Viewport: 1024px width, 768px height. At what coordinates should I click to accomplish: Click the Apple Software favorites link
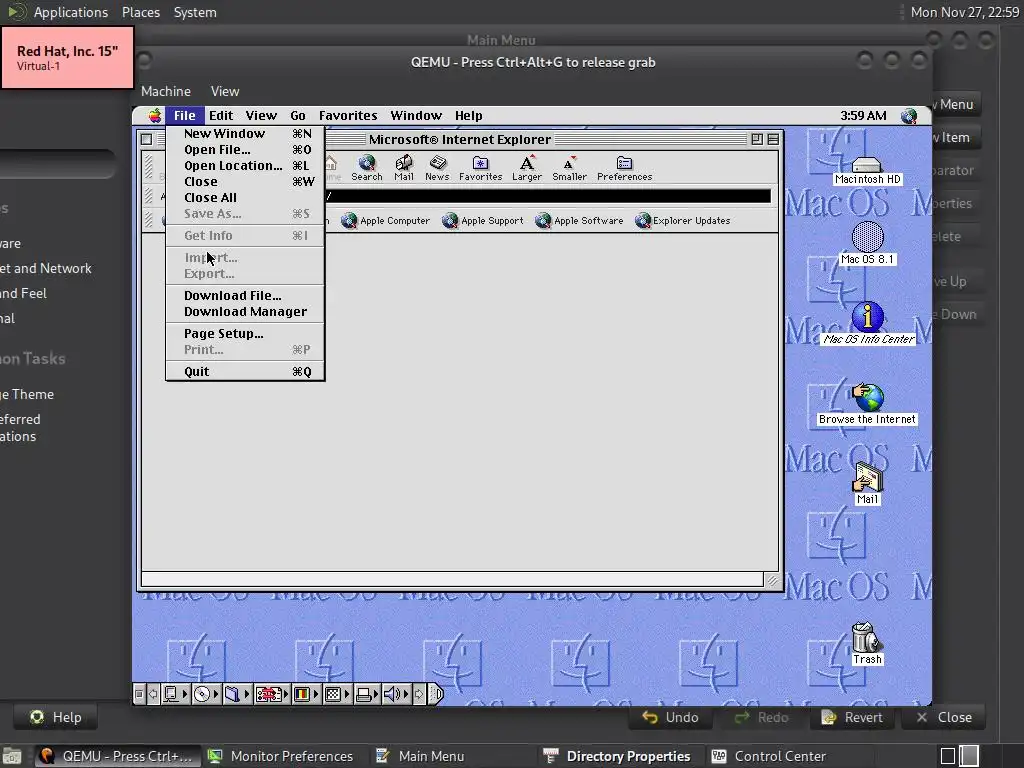(579, 221)
